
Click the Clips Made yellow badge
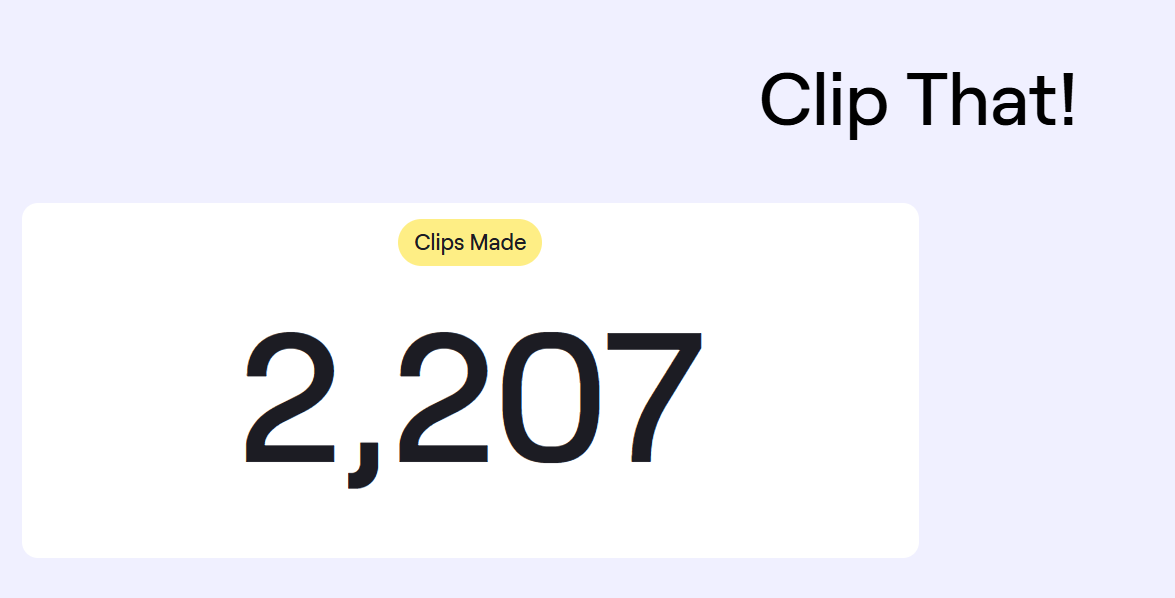470,242
